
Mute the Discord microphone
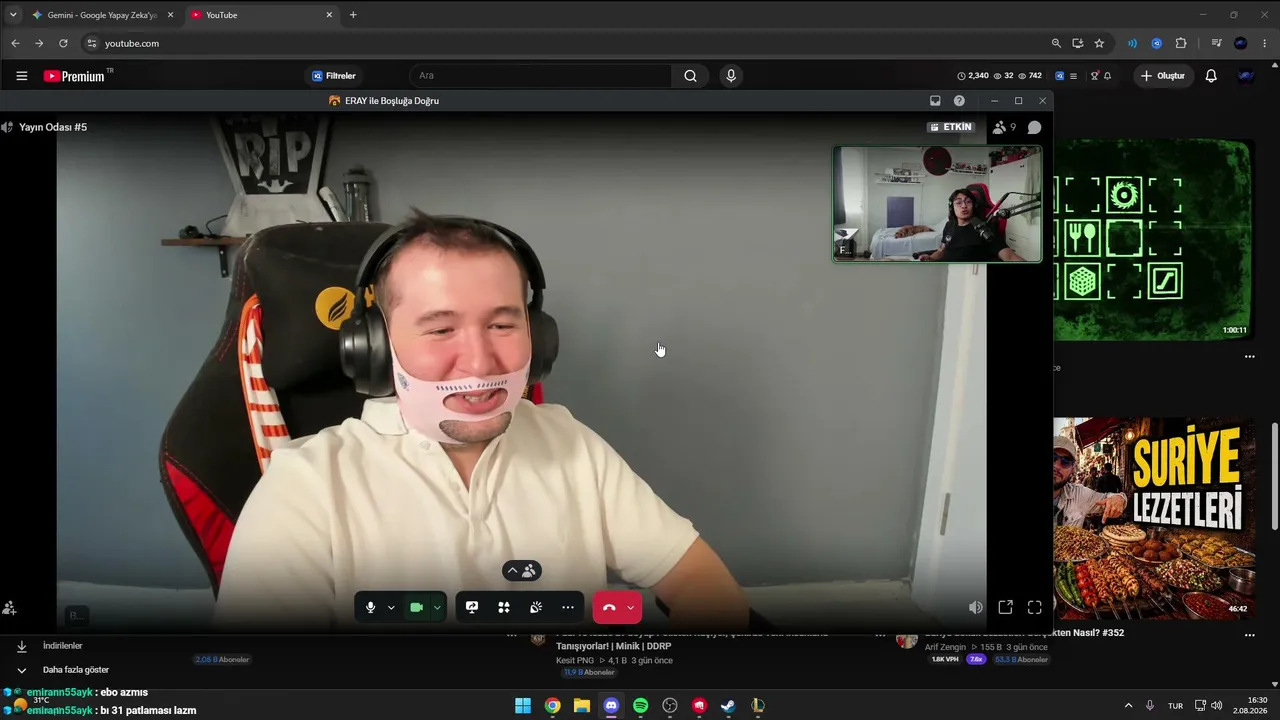[370, 607]
